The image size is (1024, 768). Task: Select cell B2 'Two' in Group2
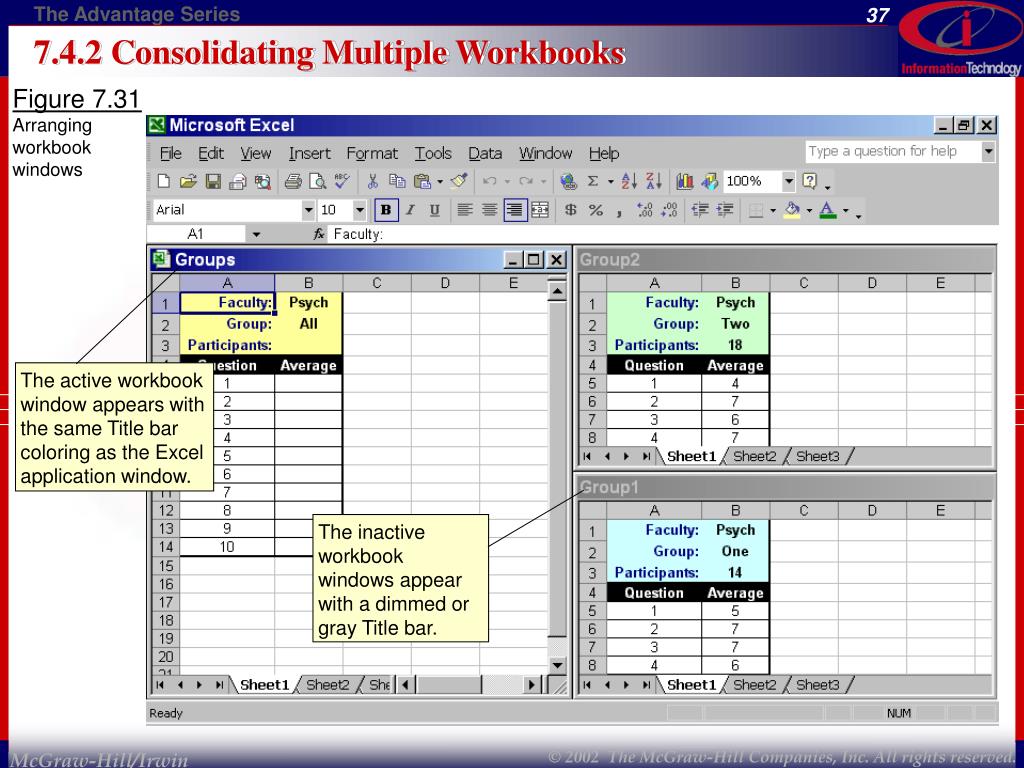tap(735, 323)
